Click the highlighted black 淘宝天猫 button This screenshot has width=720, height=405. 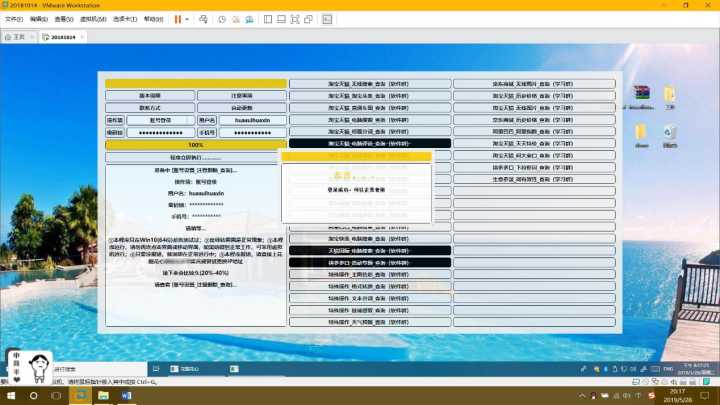[x=369, y=143]
